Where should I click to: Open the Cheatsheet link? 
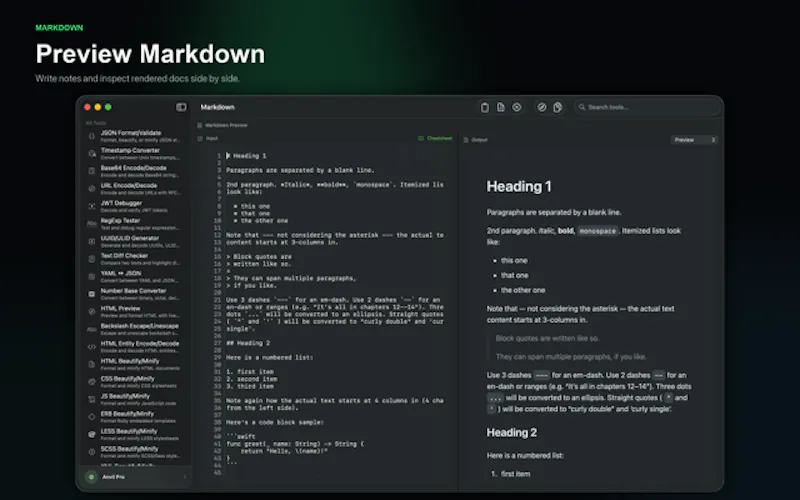(x=435, y=138)
